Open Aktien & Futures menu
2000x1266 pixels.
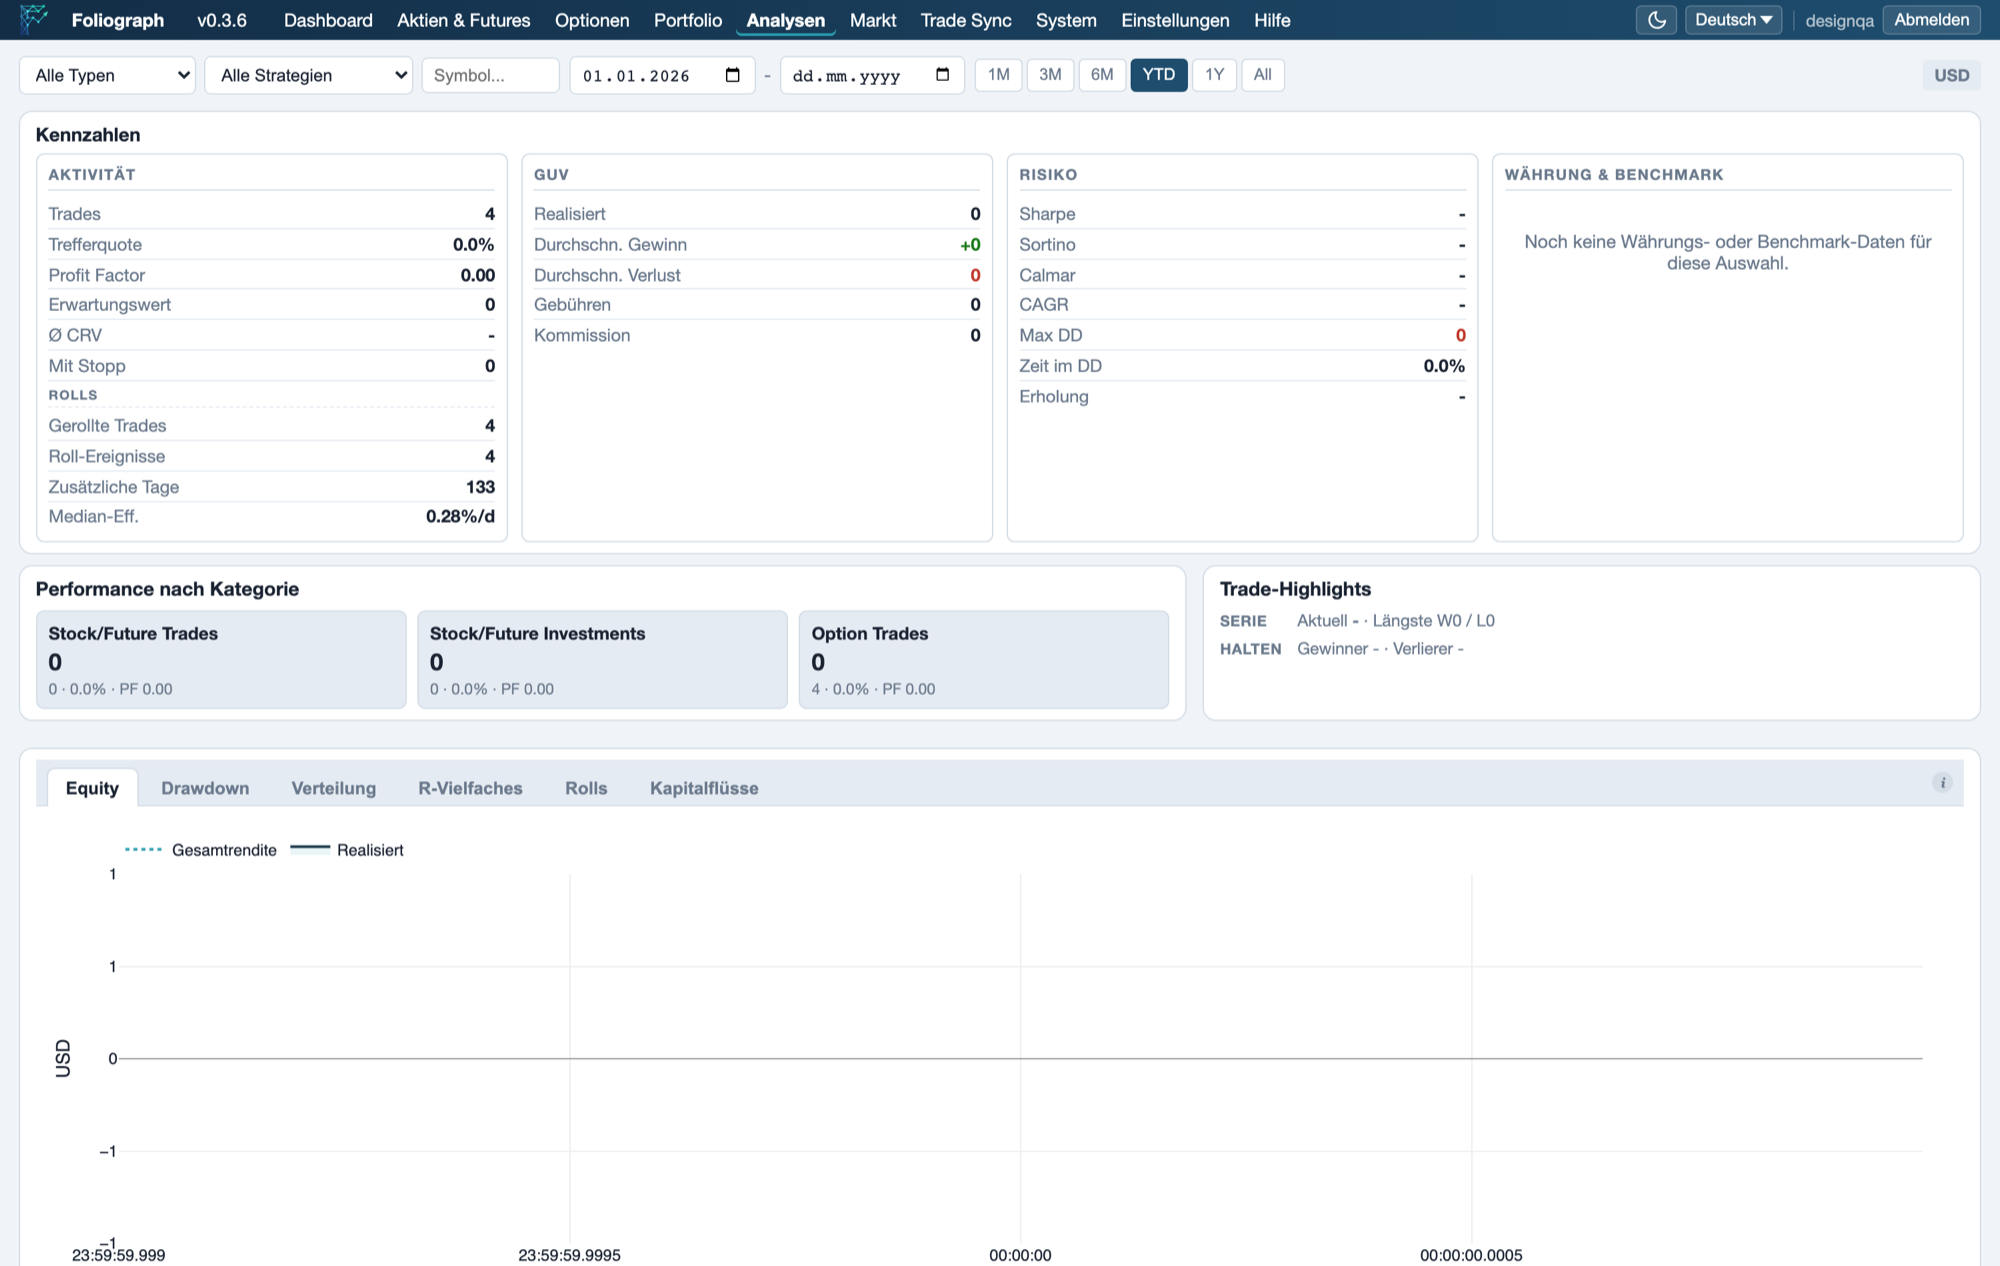click(x=464, y=20)
